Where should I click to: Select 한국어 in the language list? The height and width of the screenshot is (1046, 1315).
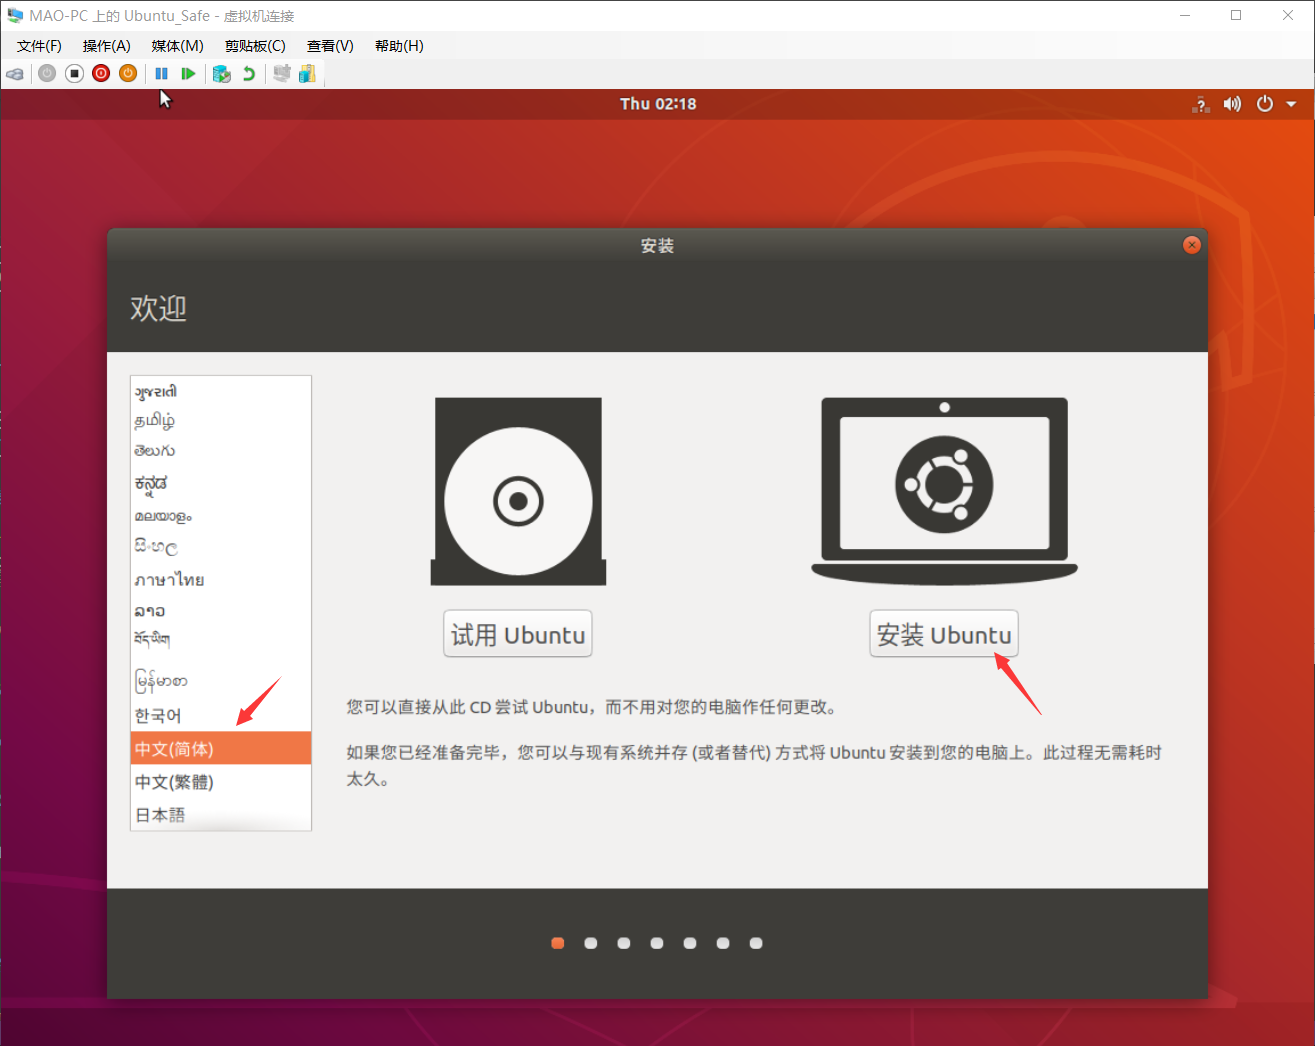pos(221,715)
